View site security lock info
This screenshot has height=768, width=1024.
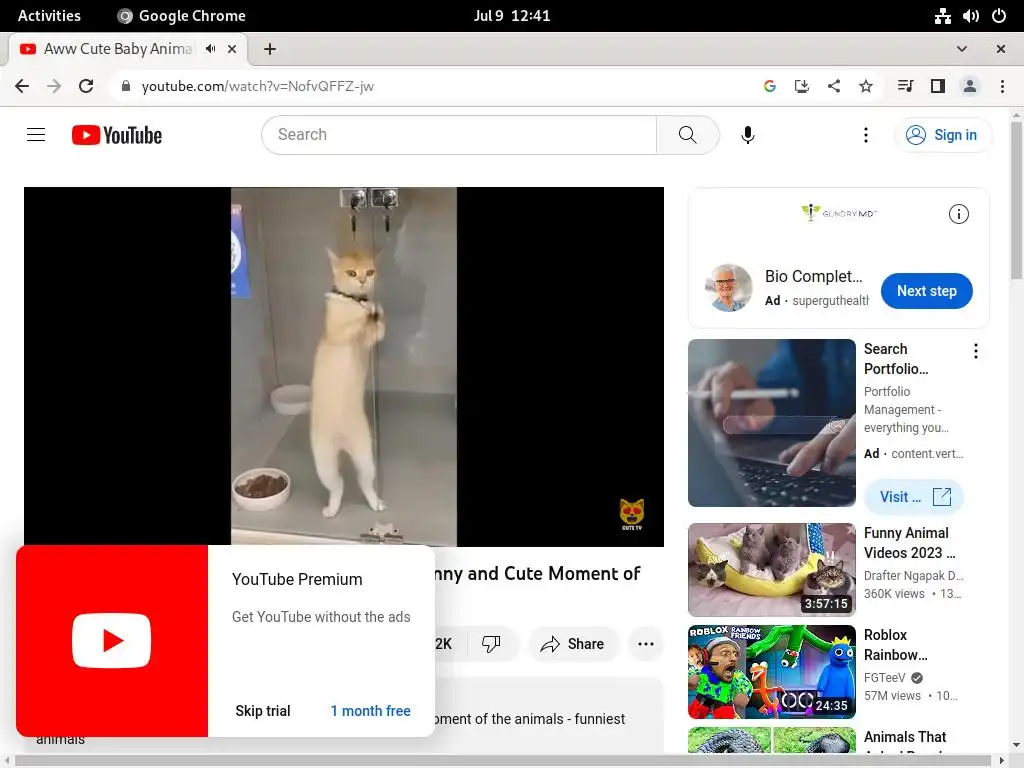click(x=126, y=86)
